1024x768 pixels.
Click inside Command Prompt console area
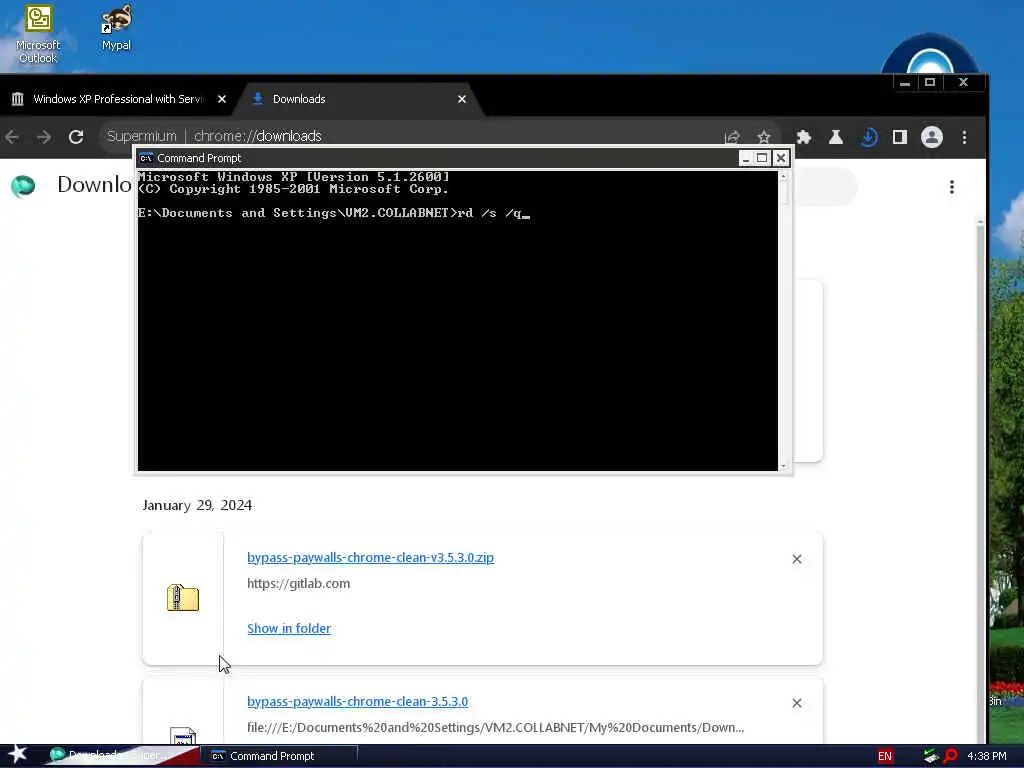tap(457, 320)
